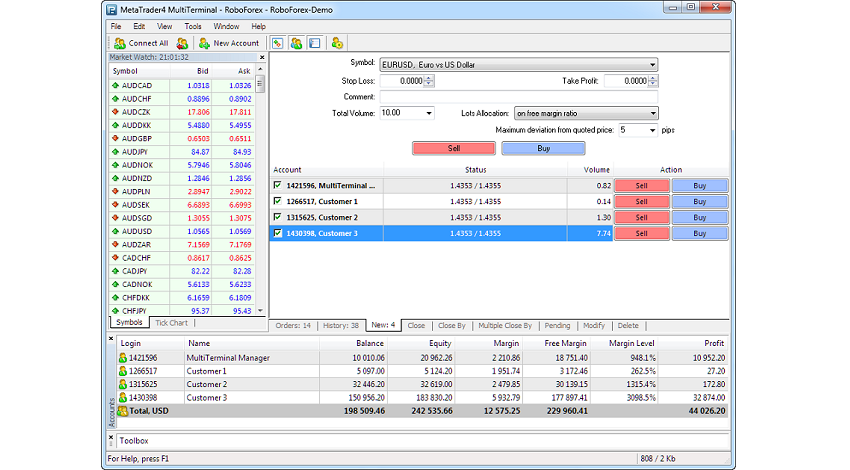
Task: Click the Stop Loss value field
Action: pyautogui.click(x=402, y=81)
